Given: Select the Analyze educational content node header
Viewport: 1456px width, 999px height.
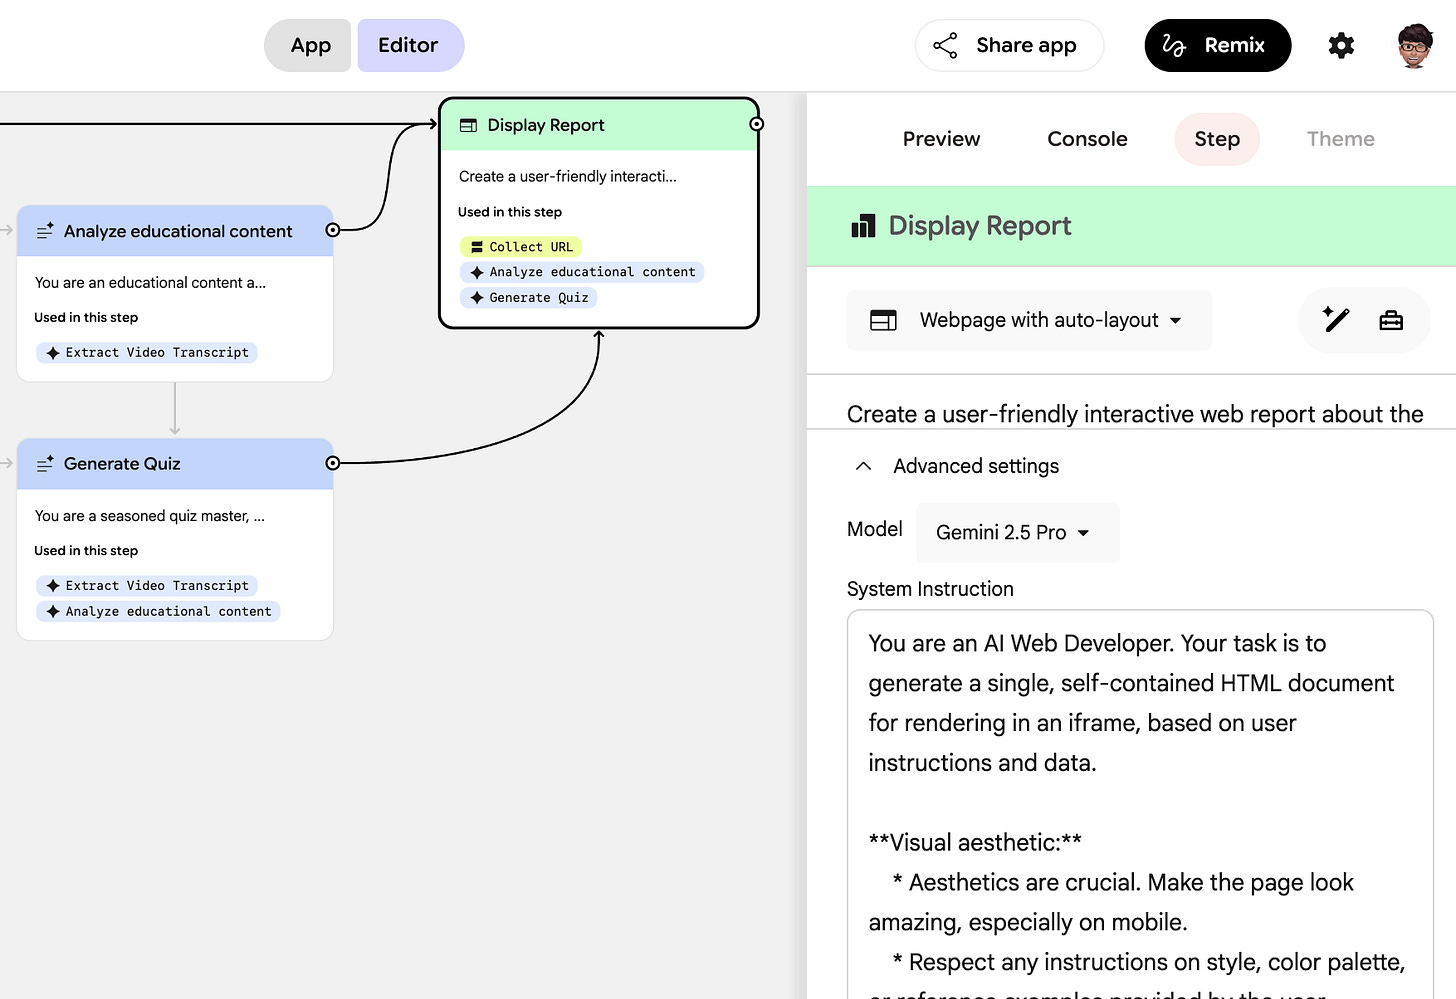Looking at the screenshot, I should [x=175, y=231].
